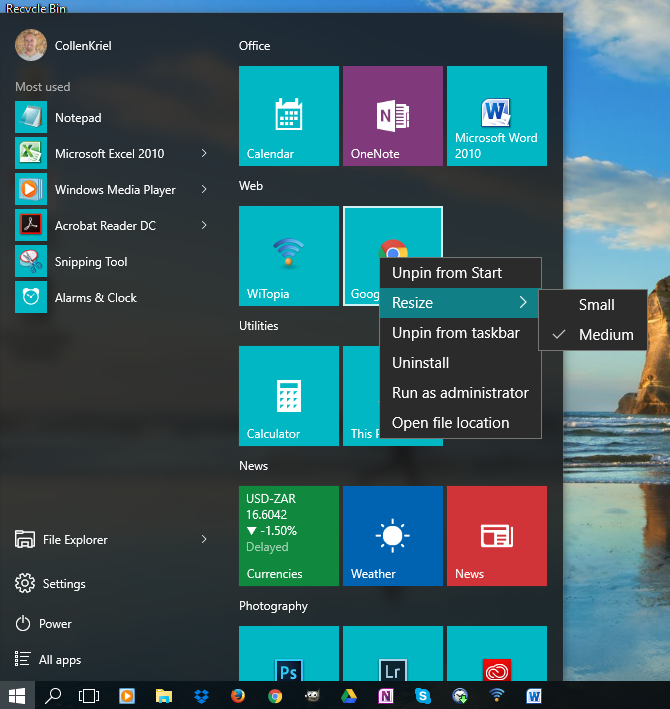Open GIMP from the taskbar
This screenshot has width=670, height=709.
point(312,695)
